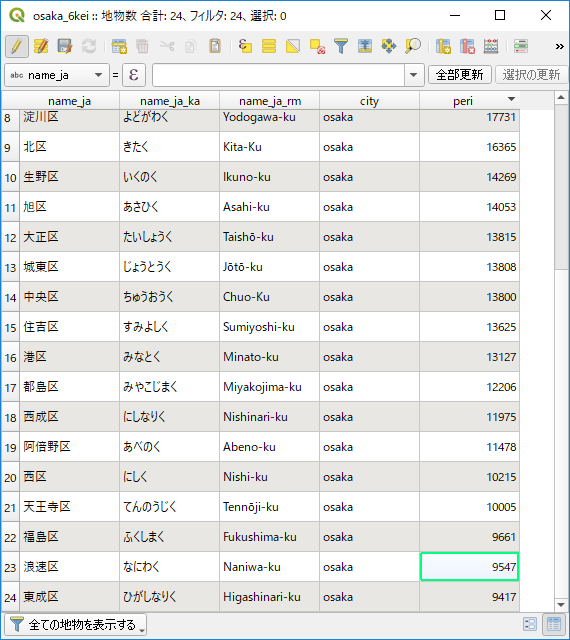Open field calculator abacus icon
The width and height of the screenshot is (570, 640).
(x=491, y=46)
